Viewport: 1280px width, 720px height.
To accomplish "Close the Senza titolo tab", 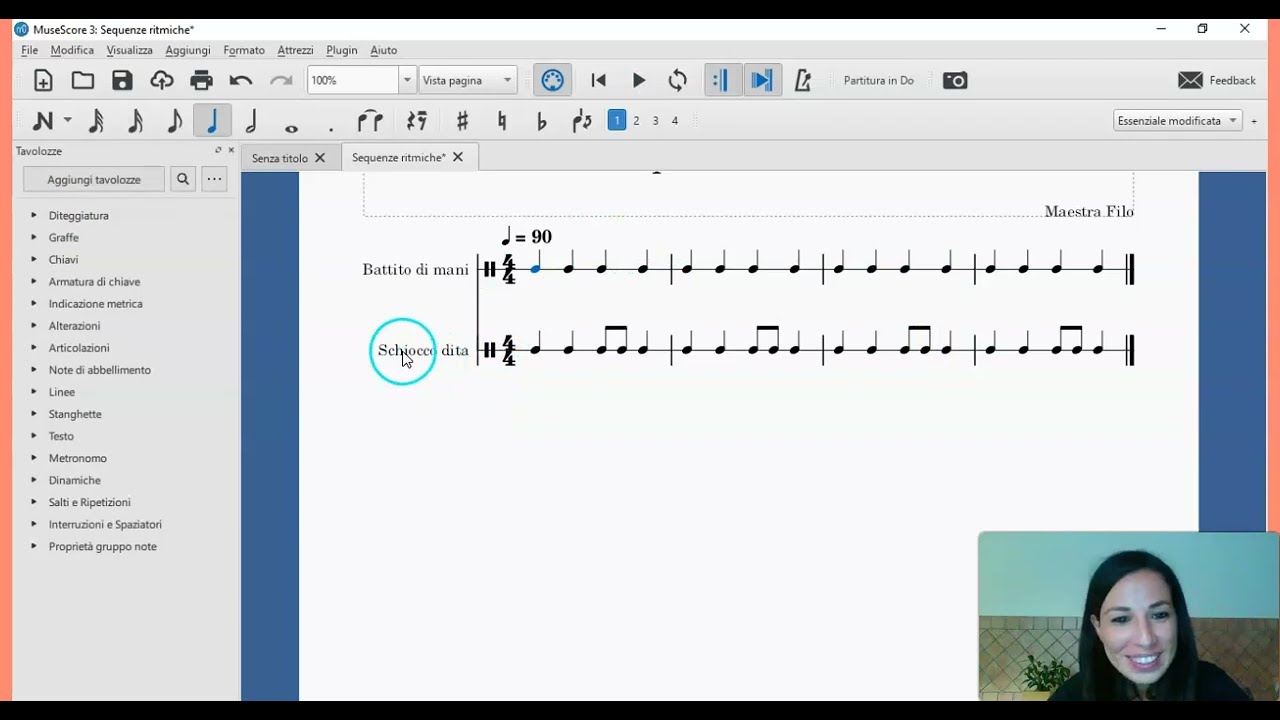I will point(320,158).
